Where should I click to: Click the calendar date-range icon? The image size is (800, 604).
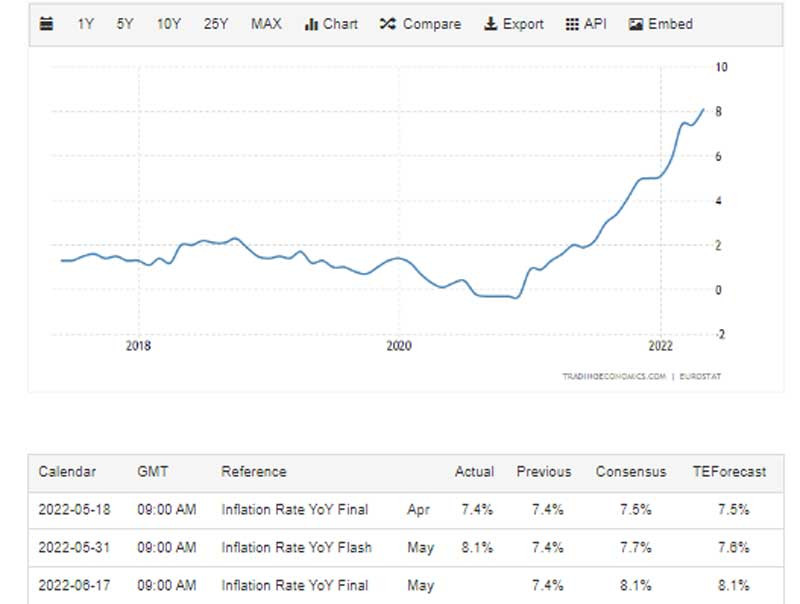pos(46,24)
